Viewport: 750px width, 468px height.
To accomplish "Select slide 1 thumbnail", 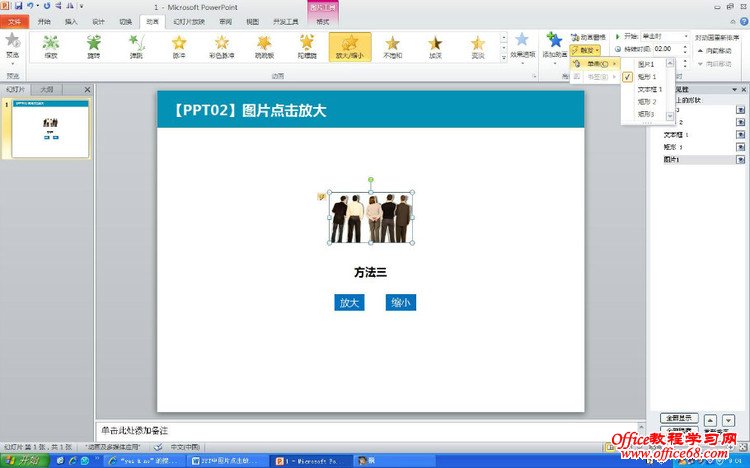I will click(x=50, y=128).
